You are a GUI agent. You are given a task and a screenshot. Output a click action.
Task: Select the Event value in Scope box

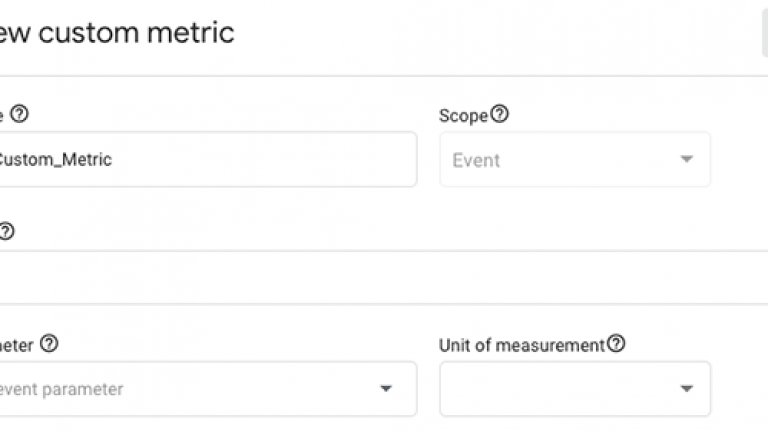(477, 160)
